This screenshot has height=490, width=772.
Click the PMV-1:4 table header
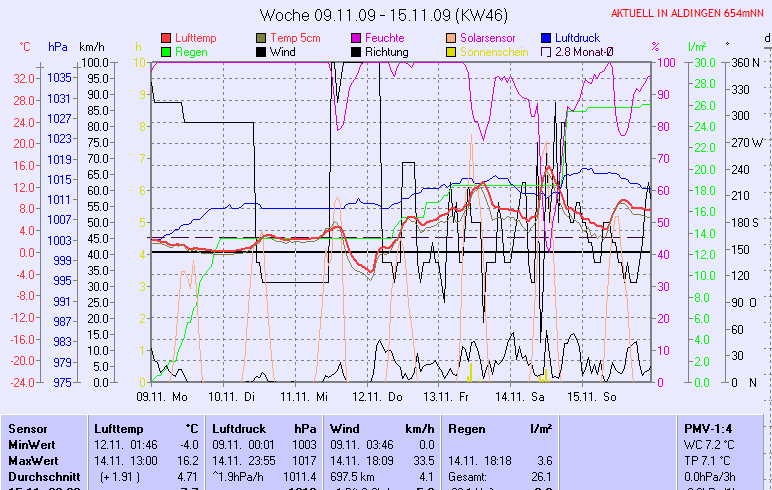click(706, 427)
